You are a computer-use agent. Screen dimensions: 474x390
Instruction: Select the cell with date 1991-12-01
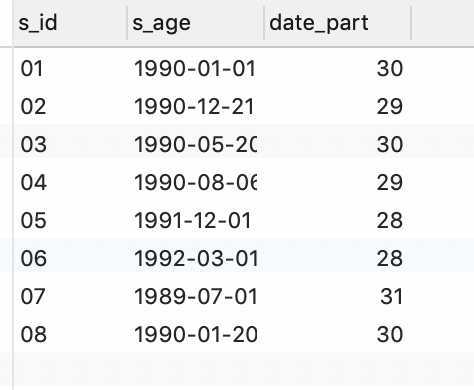point(195,221)
